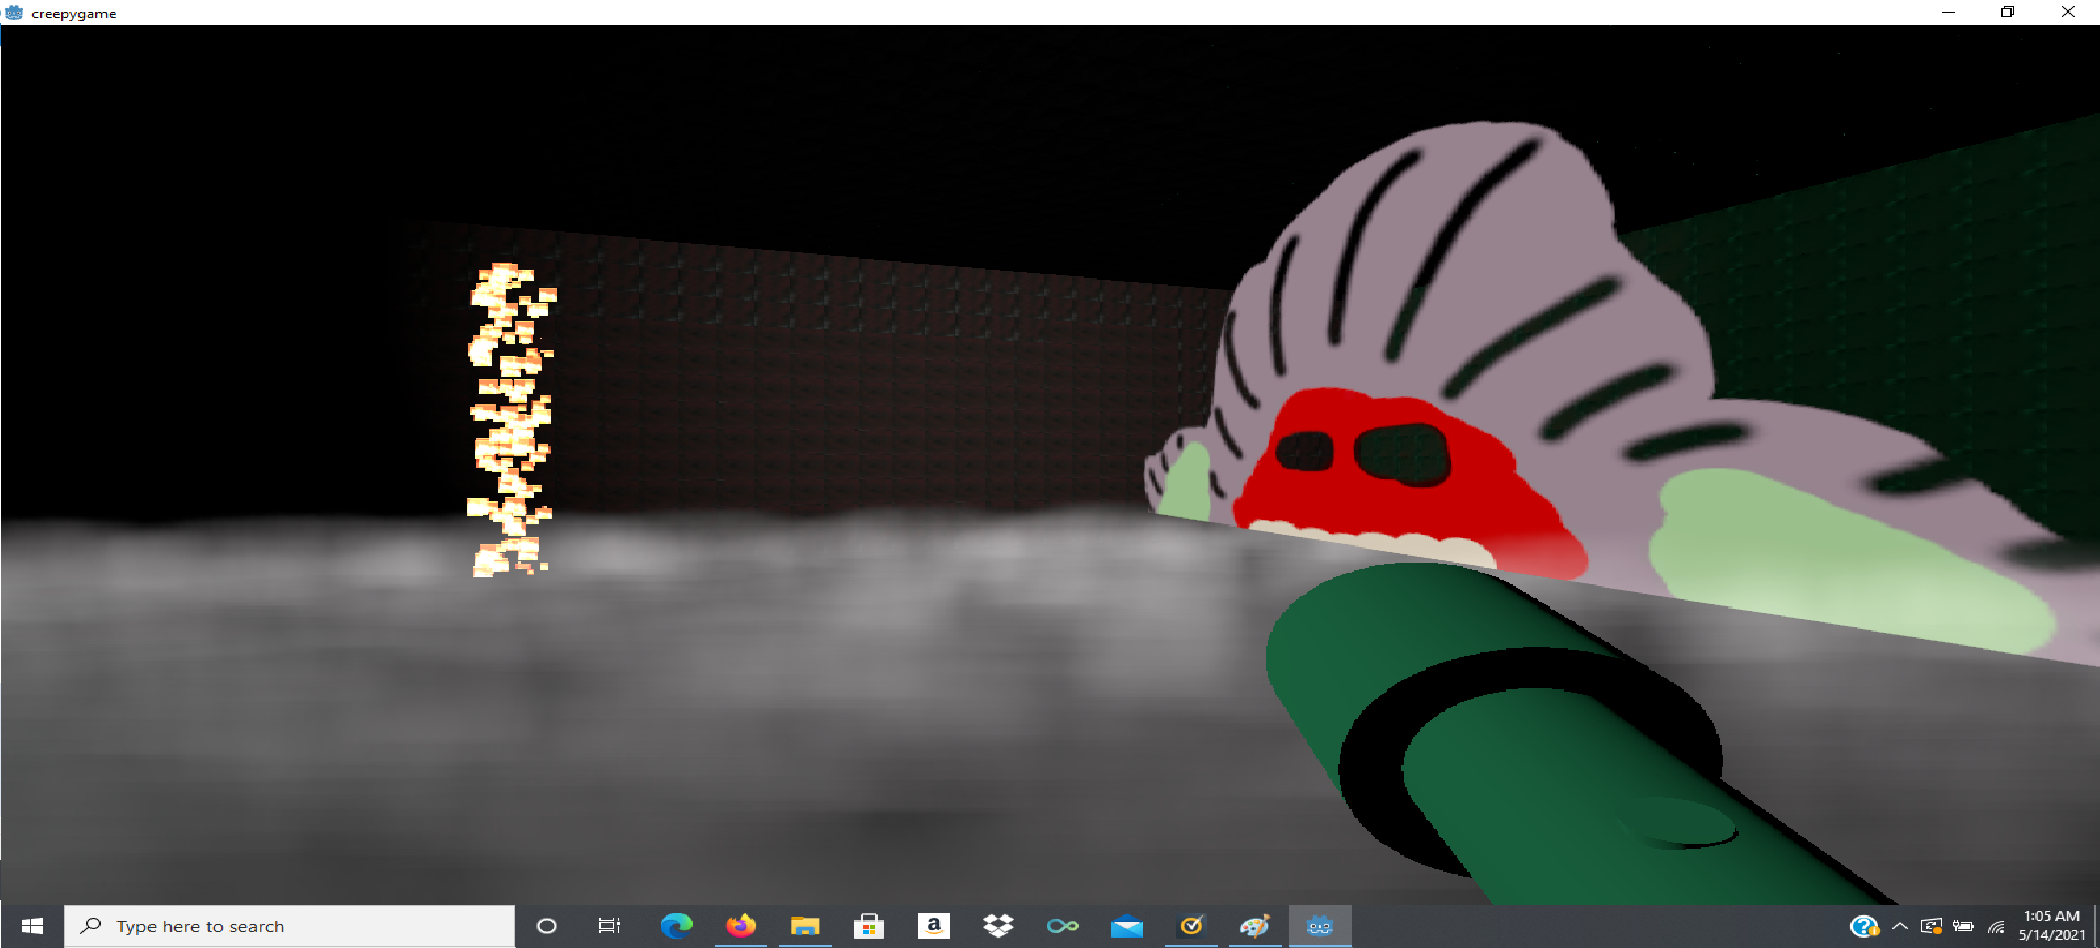
Task: Minimize the creepygame window
Action: pyautogui.click(x=1948, y=12)
